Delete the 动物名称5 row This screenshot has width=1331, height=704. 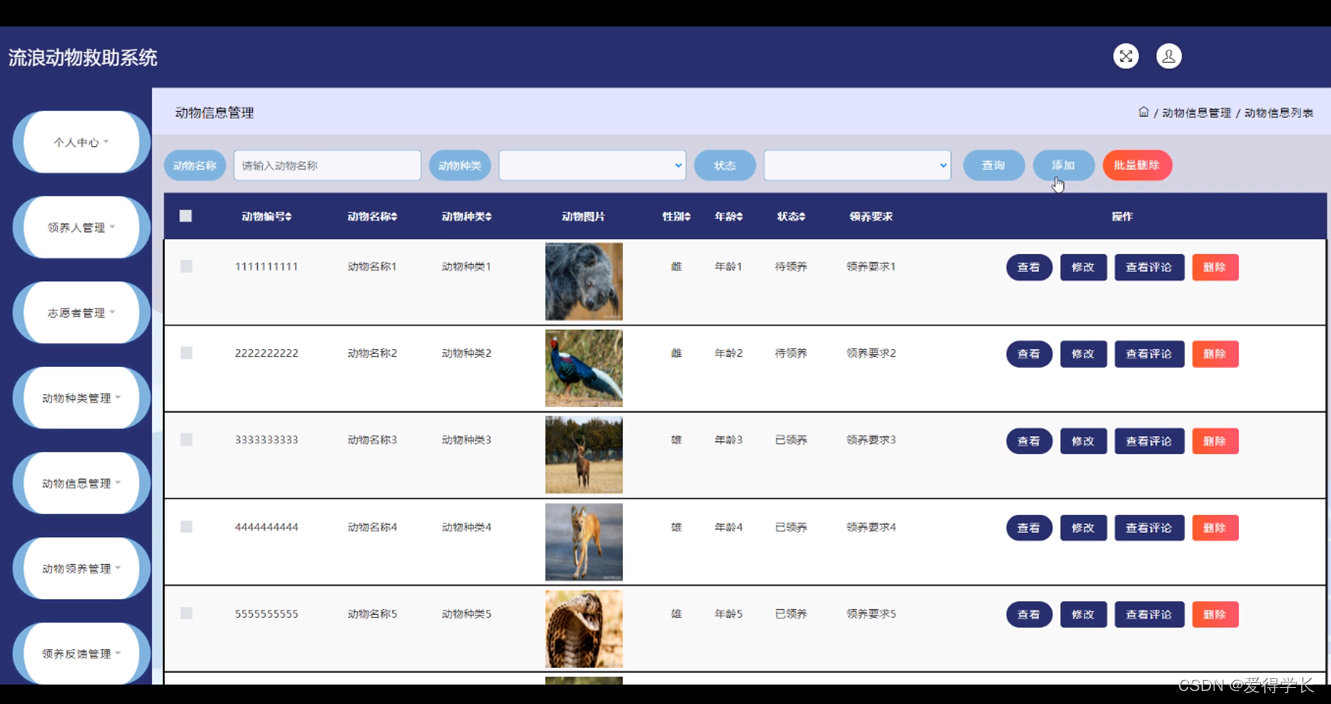1215,614
